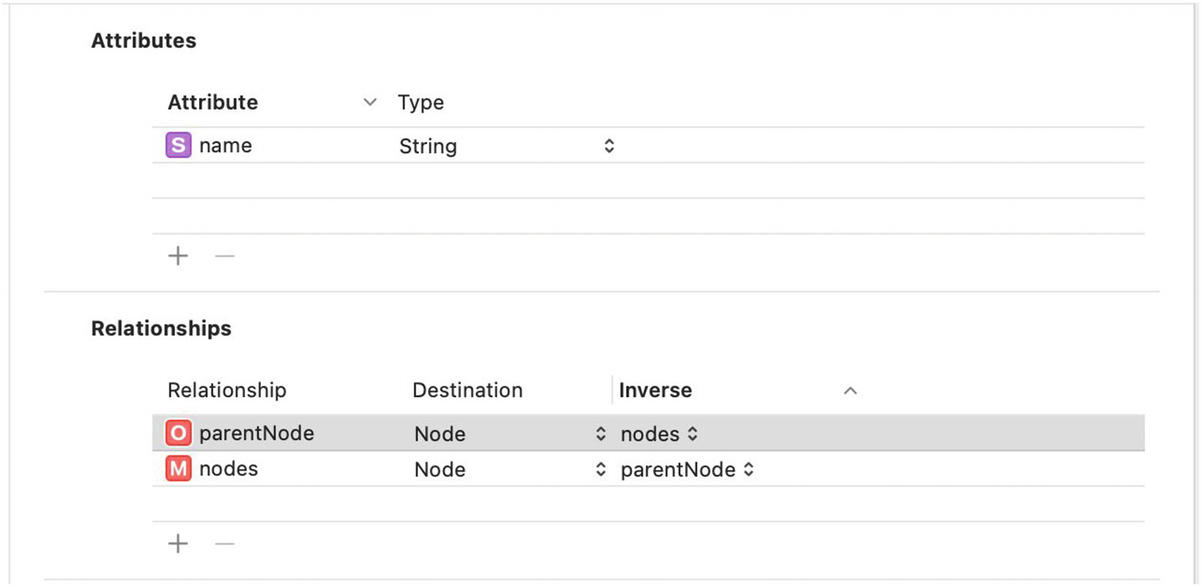This screenshot has width=1202, height=587.
Task: Add a new relationship with plus button
Action: click(178, 544)
